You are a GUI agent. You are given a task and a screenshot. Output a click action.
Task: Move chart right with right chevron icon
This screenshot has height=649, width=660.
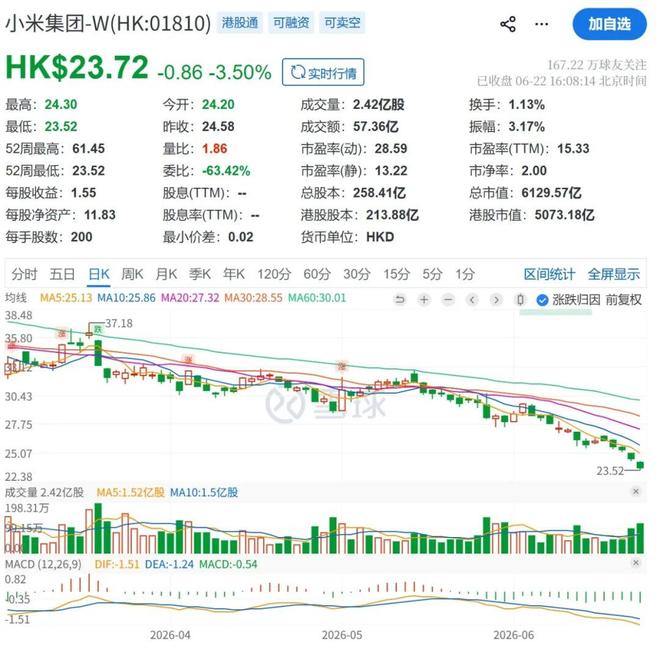click(496, 300)
